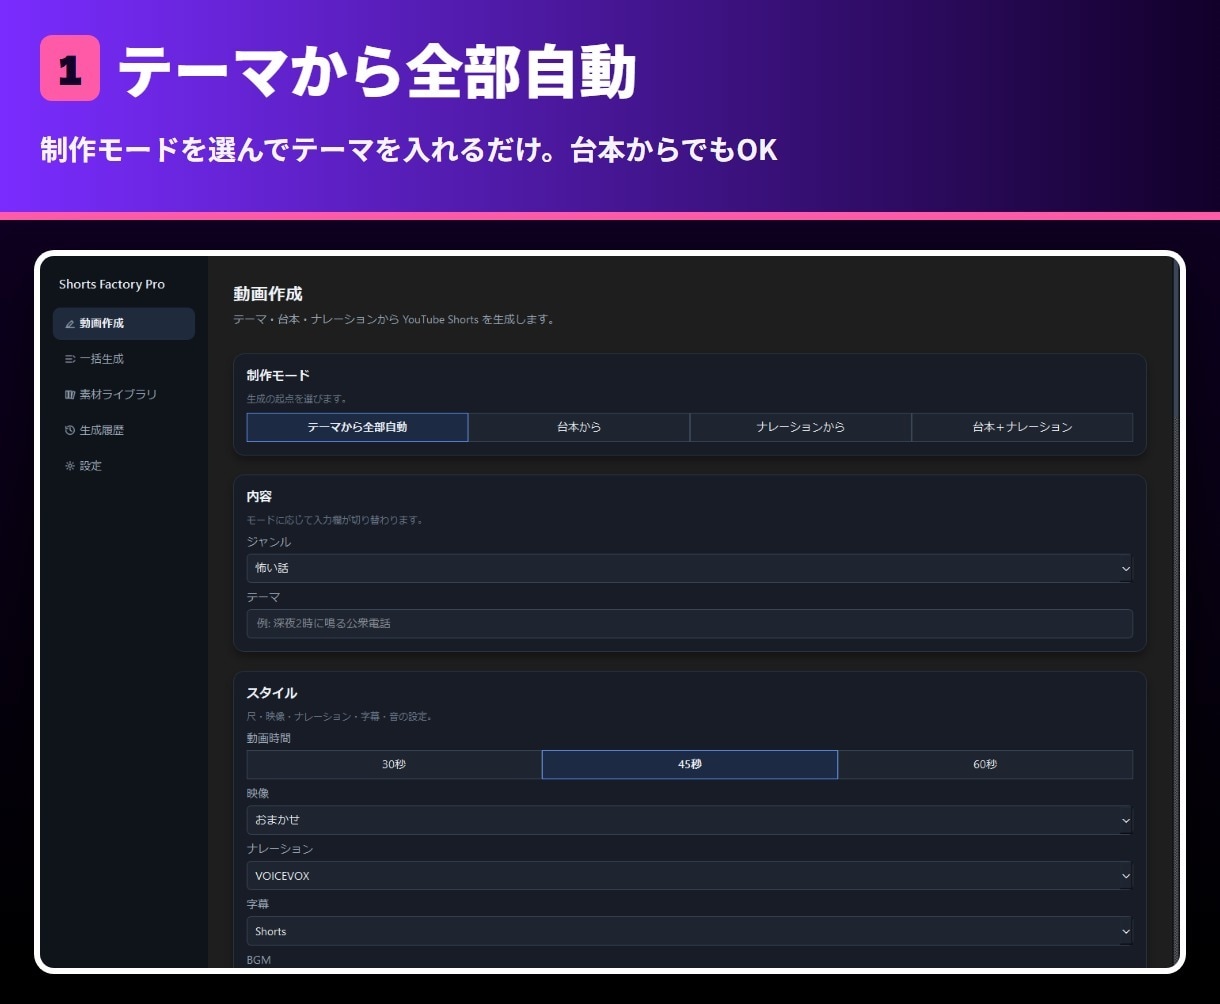Expand the 映像 dropdown showing おまかせ
1220x1004 pixels.
(x=690, y=820)
